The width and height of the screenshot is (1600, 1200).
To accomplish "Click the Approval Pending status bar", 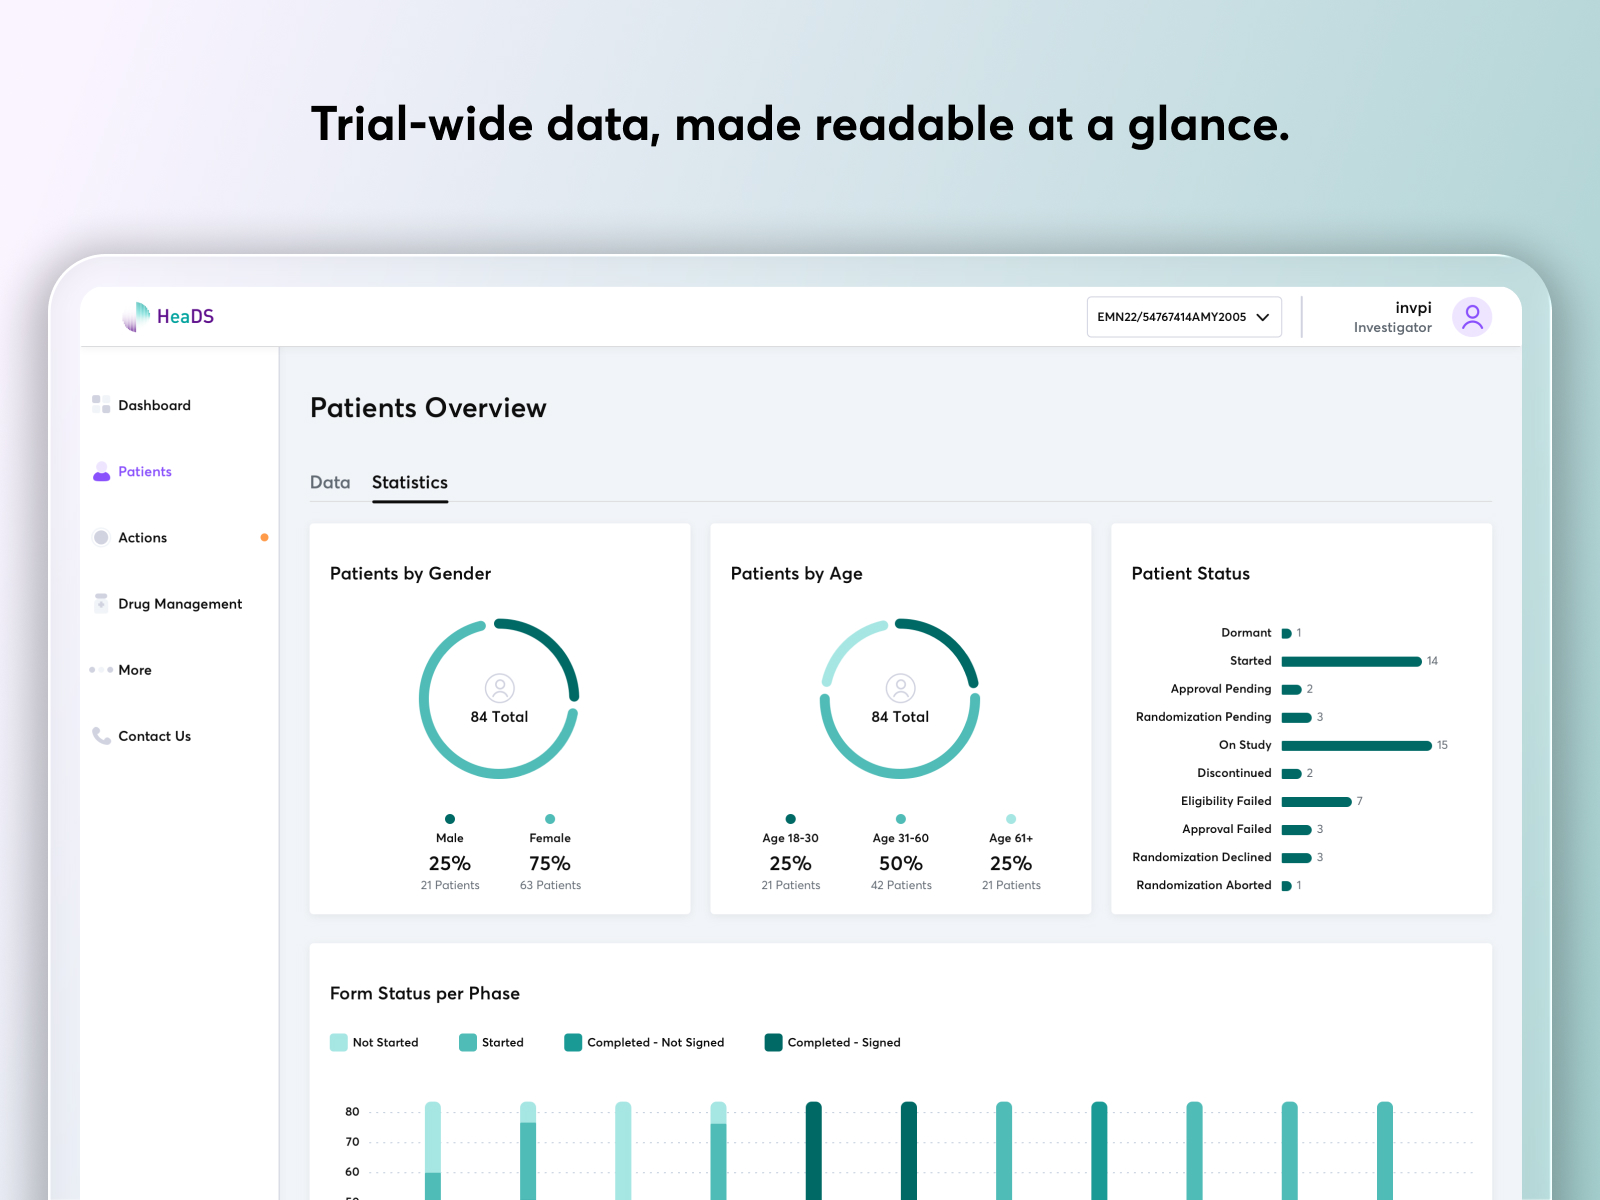I will pyautogui.click(x=1291, y=689).
